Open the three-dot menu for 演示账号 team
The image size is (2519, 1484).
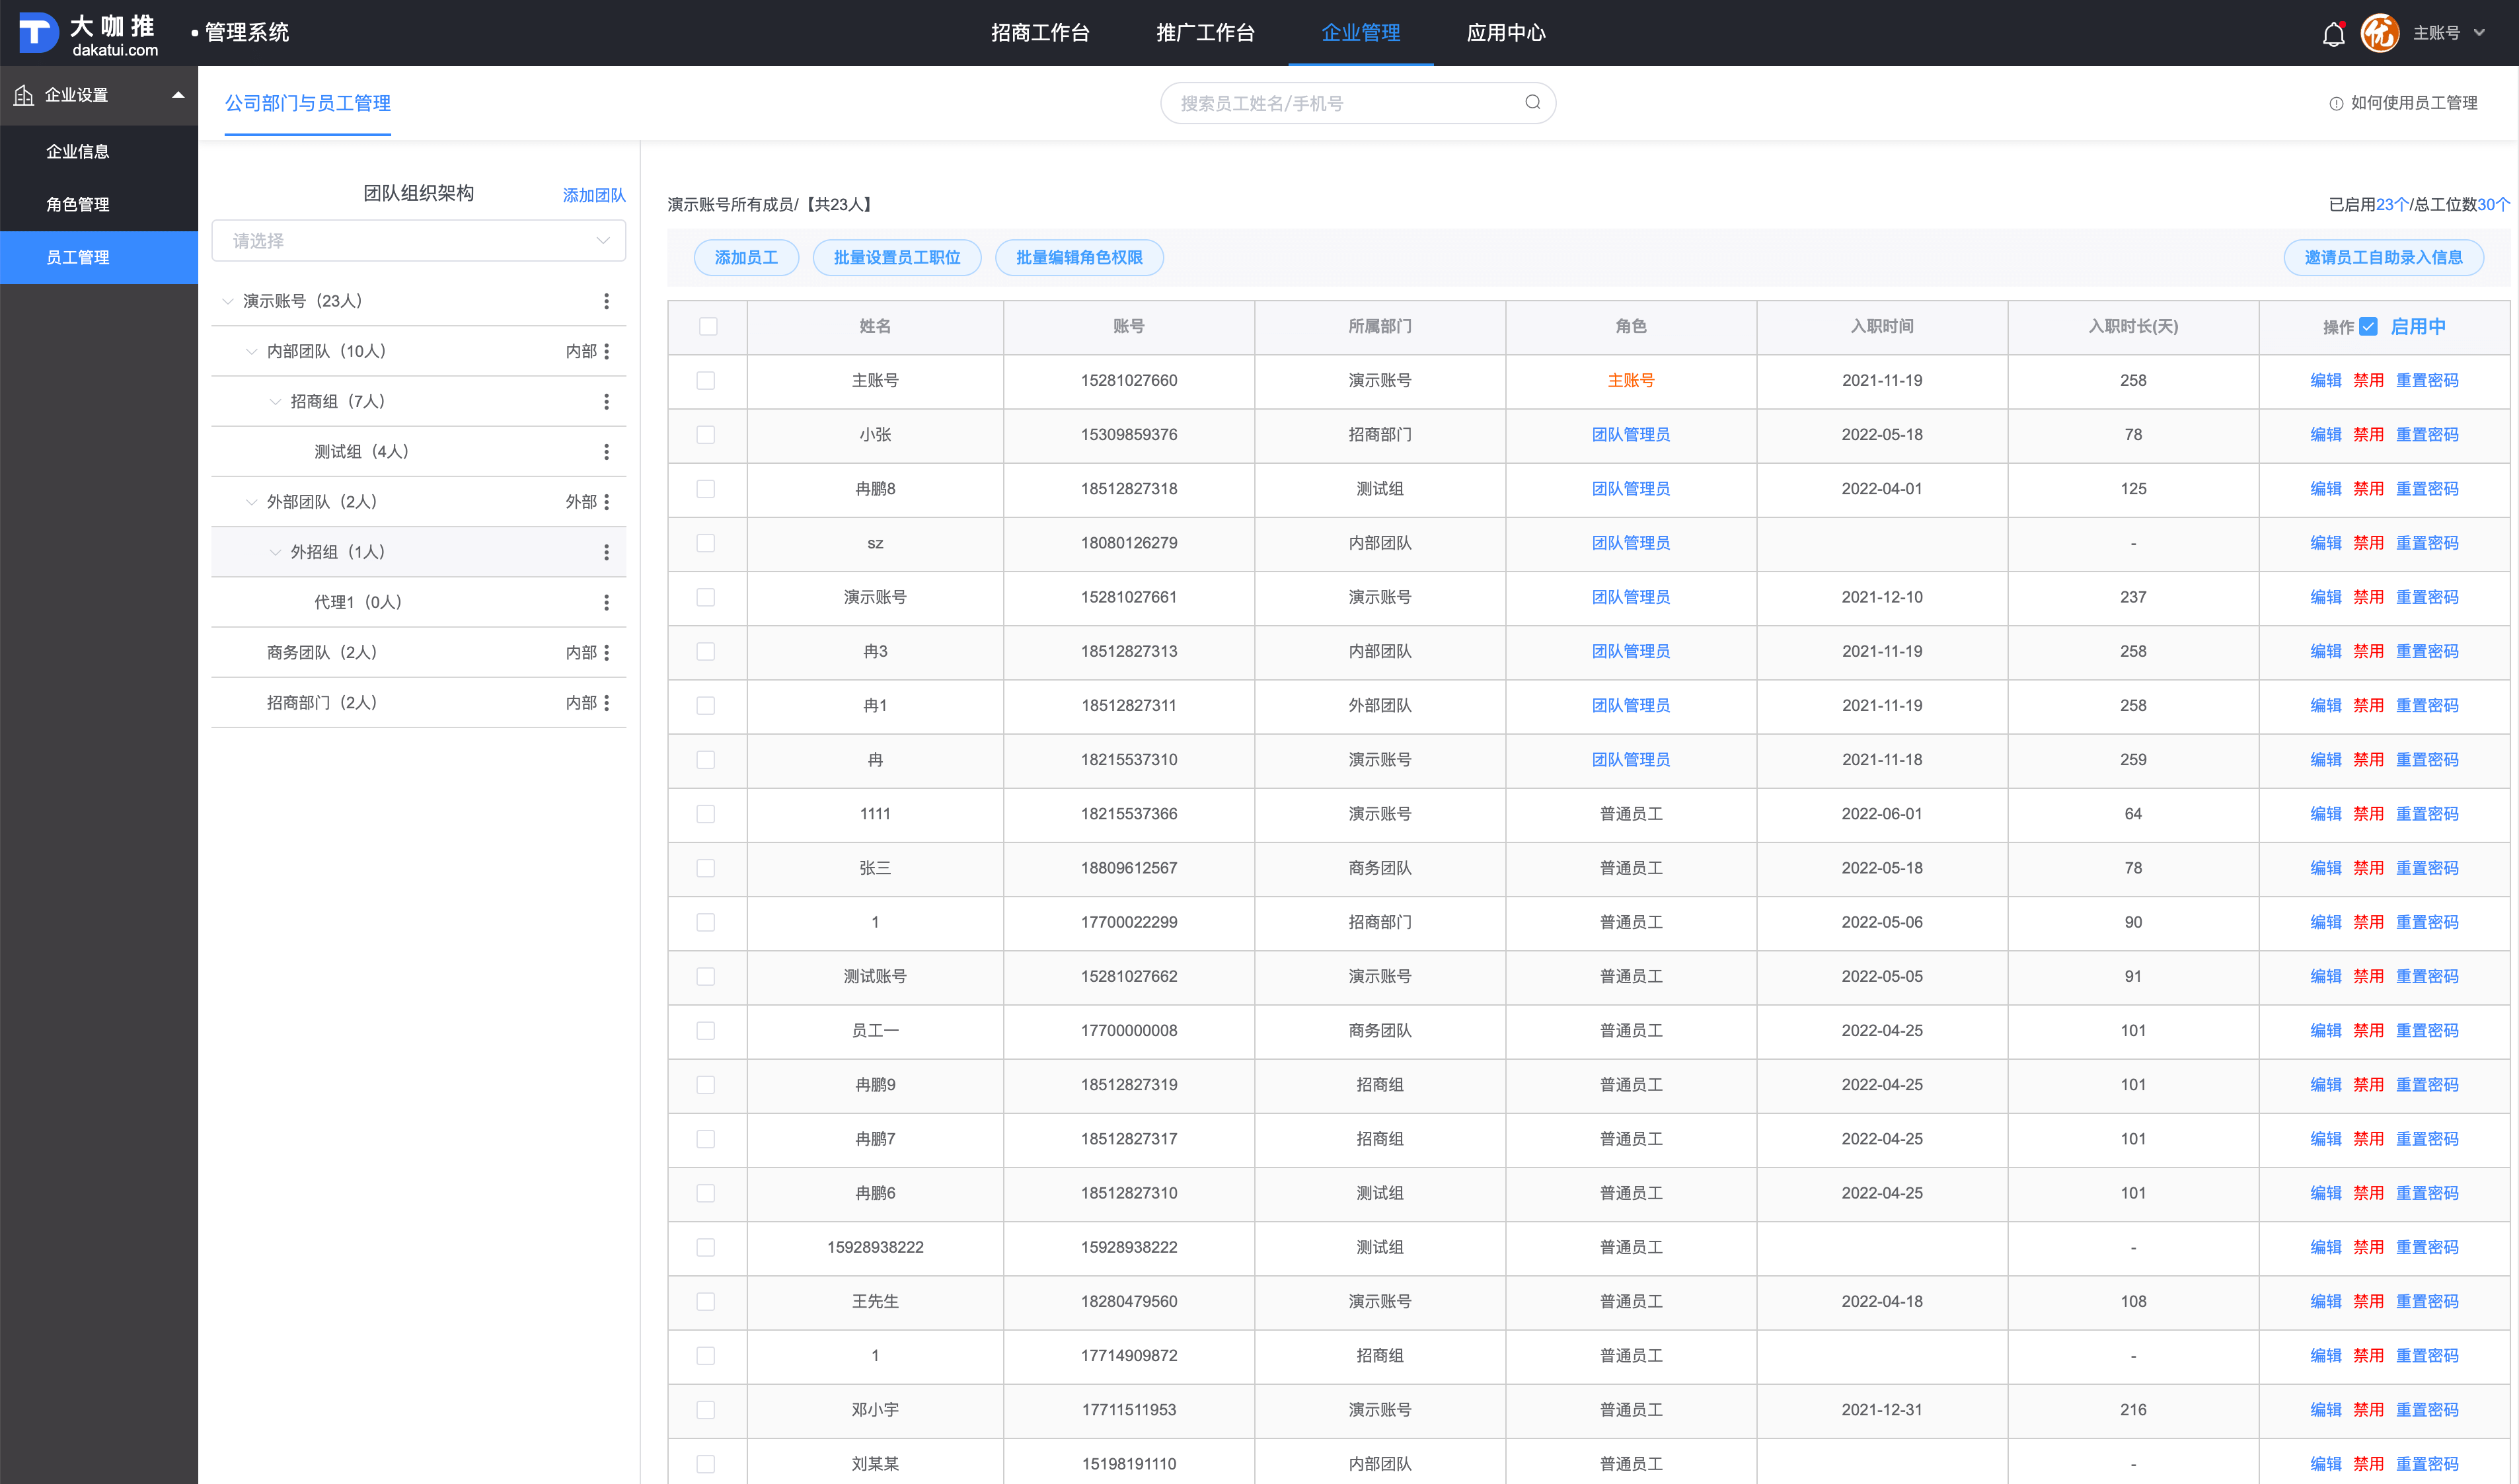coord(606,301)
